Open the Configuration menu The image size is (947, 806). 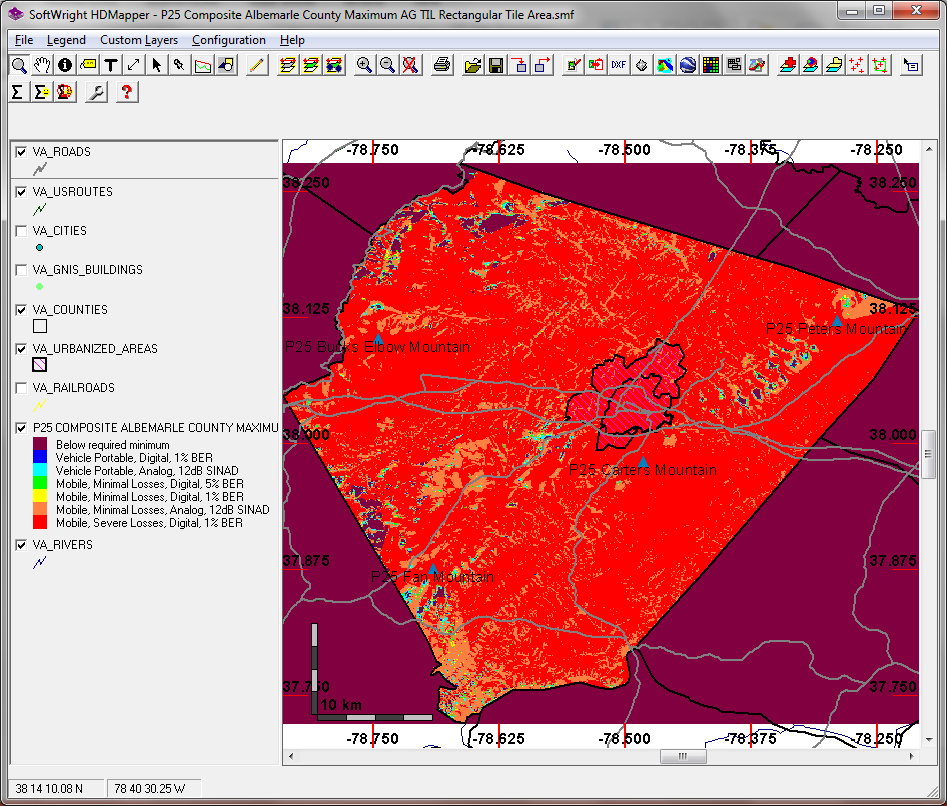pos(228,40)
